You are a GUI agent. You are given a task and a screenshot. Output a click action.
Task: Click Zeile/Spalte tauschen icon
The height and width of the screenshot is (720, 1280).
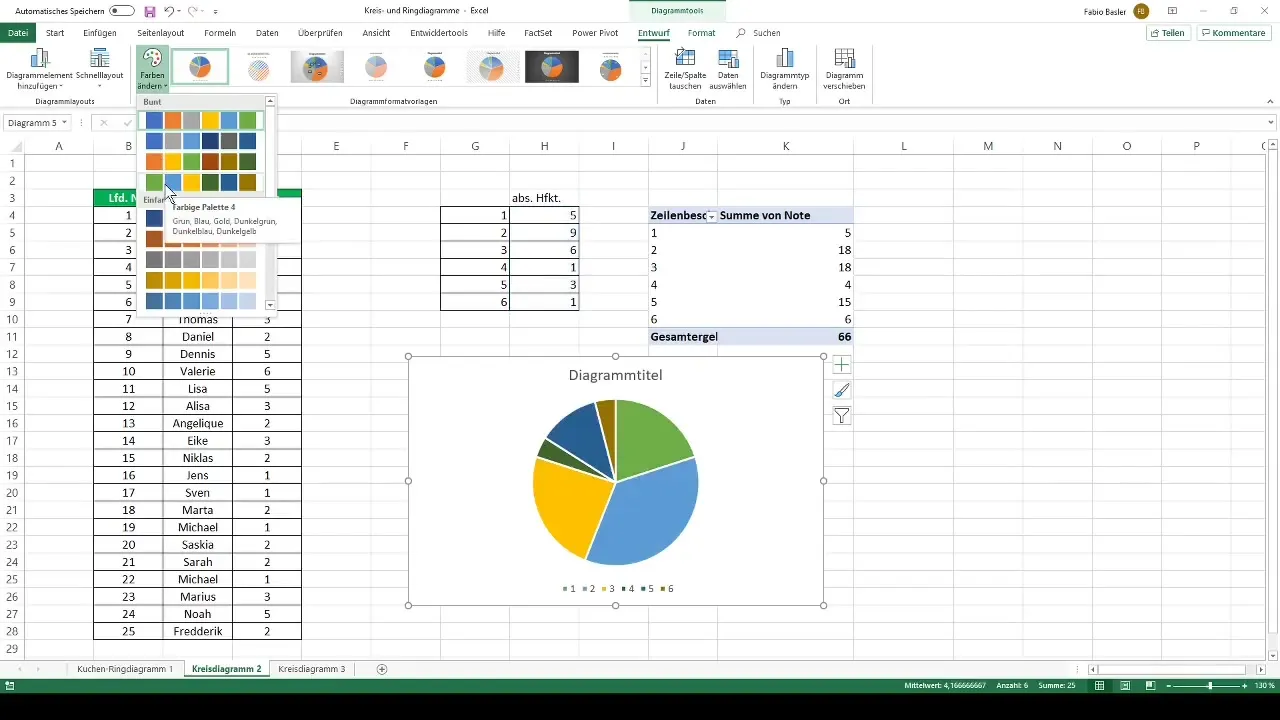[685, 68]
